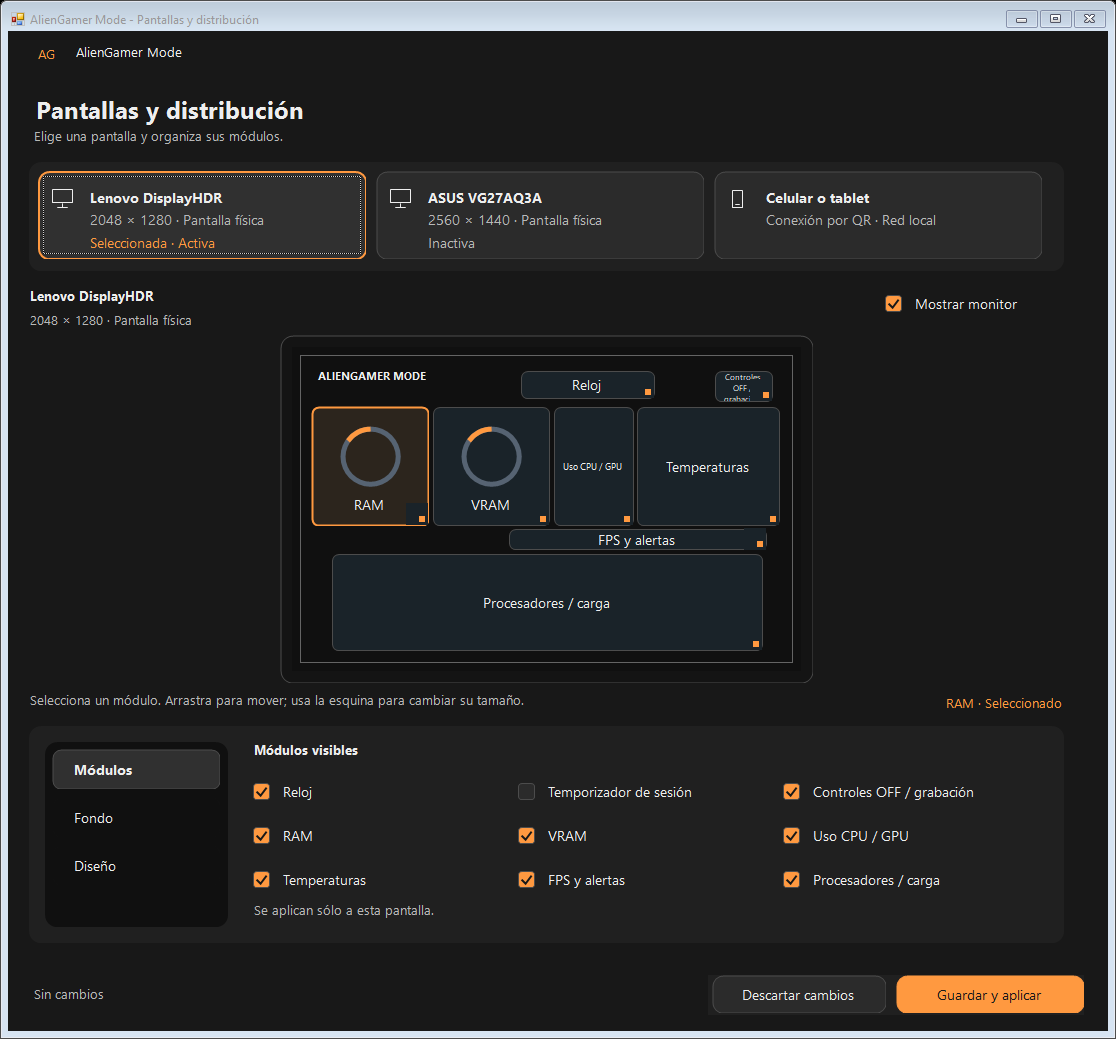Click the 'Sin cambios' status text

(x=69, y=994)
